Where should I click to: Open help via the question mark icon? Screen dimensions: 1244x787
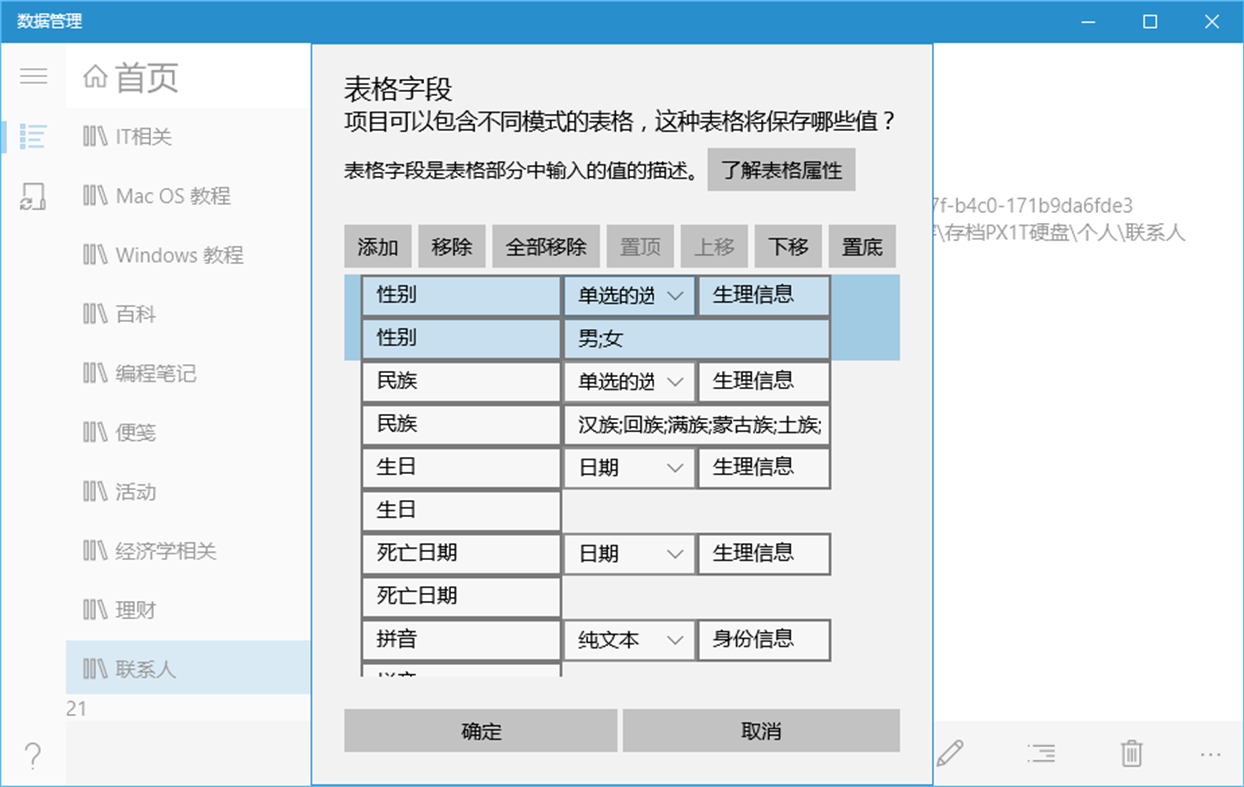point(33,757)
